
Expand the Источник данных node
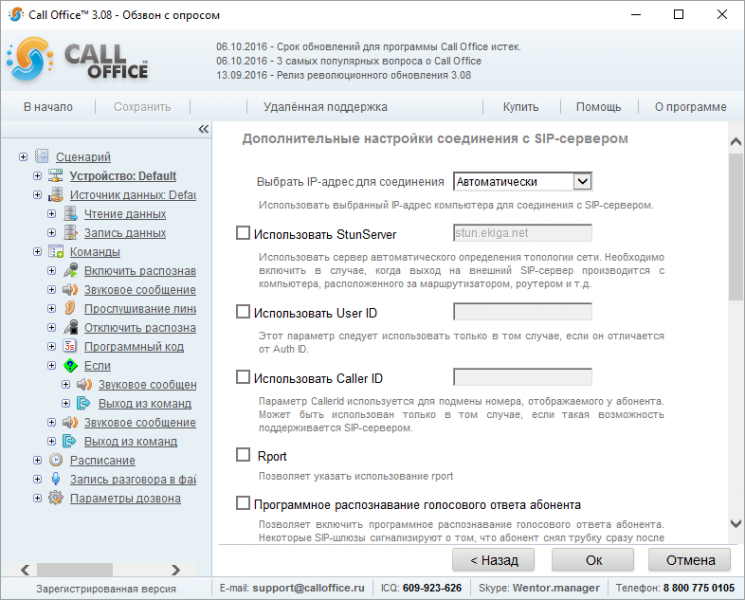tap(38, 194)
